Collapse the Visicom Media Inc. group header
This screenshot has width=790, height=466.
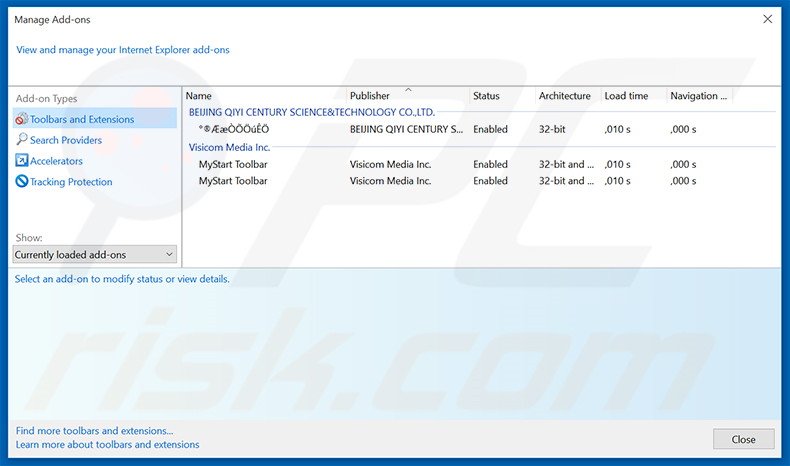click(229, 148)
